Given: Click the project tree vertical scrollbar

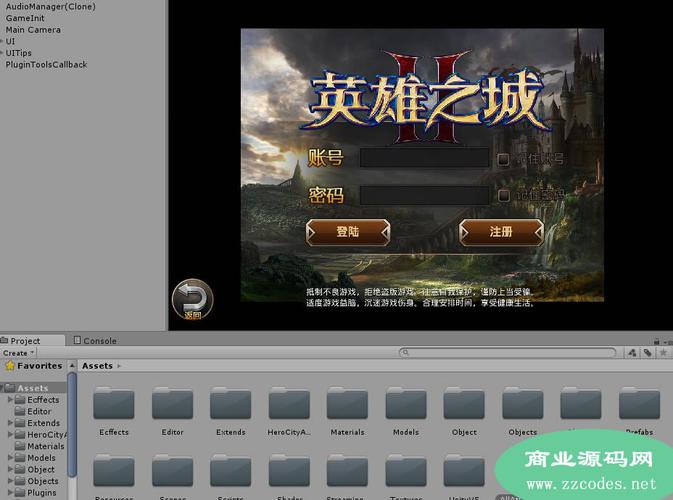Looking at the screenshot, I should (x=72, y=425).
